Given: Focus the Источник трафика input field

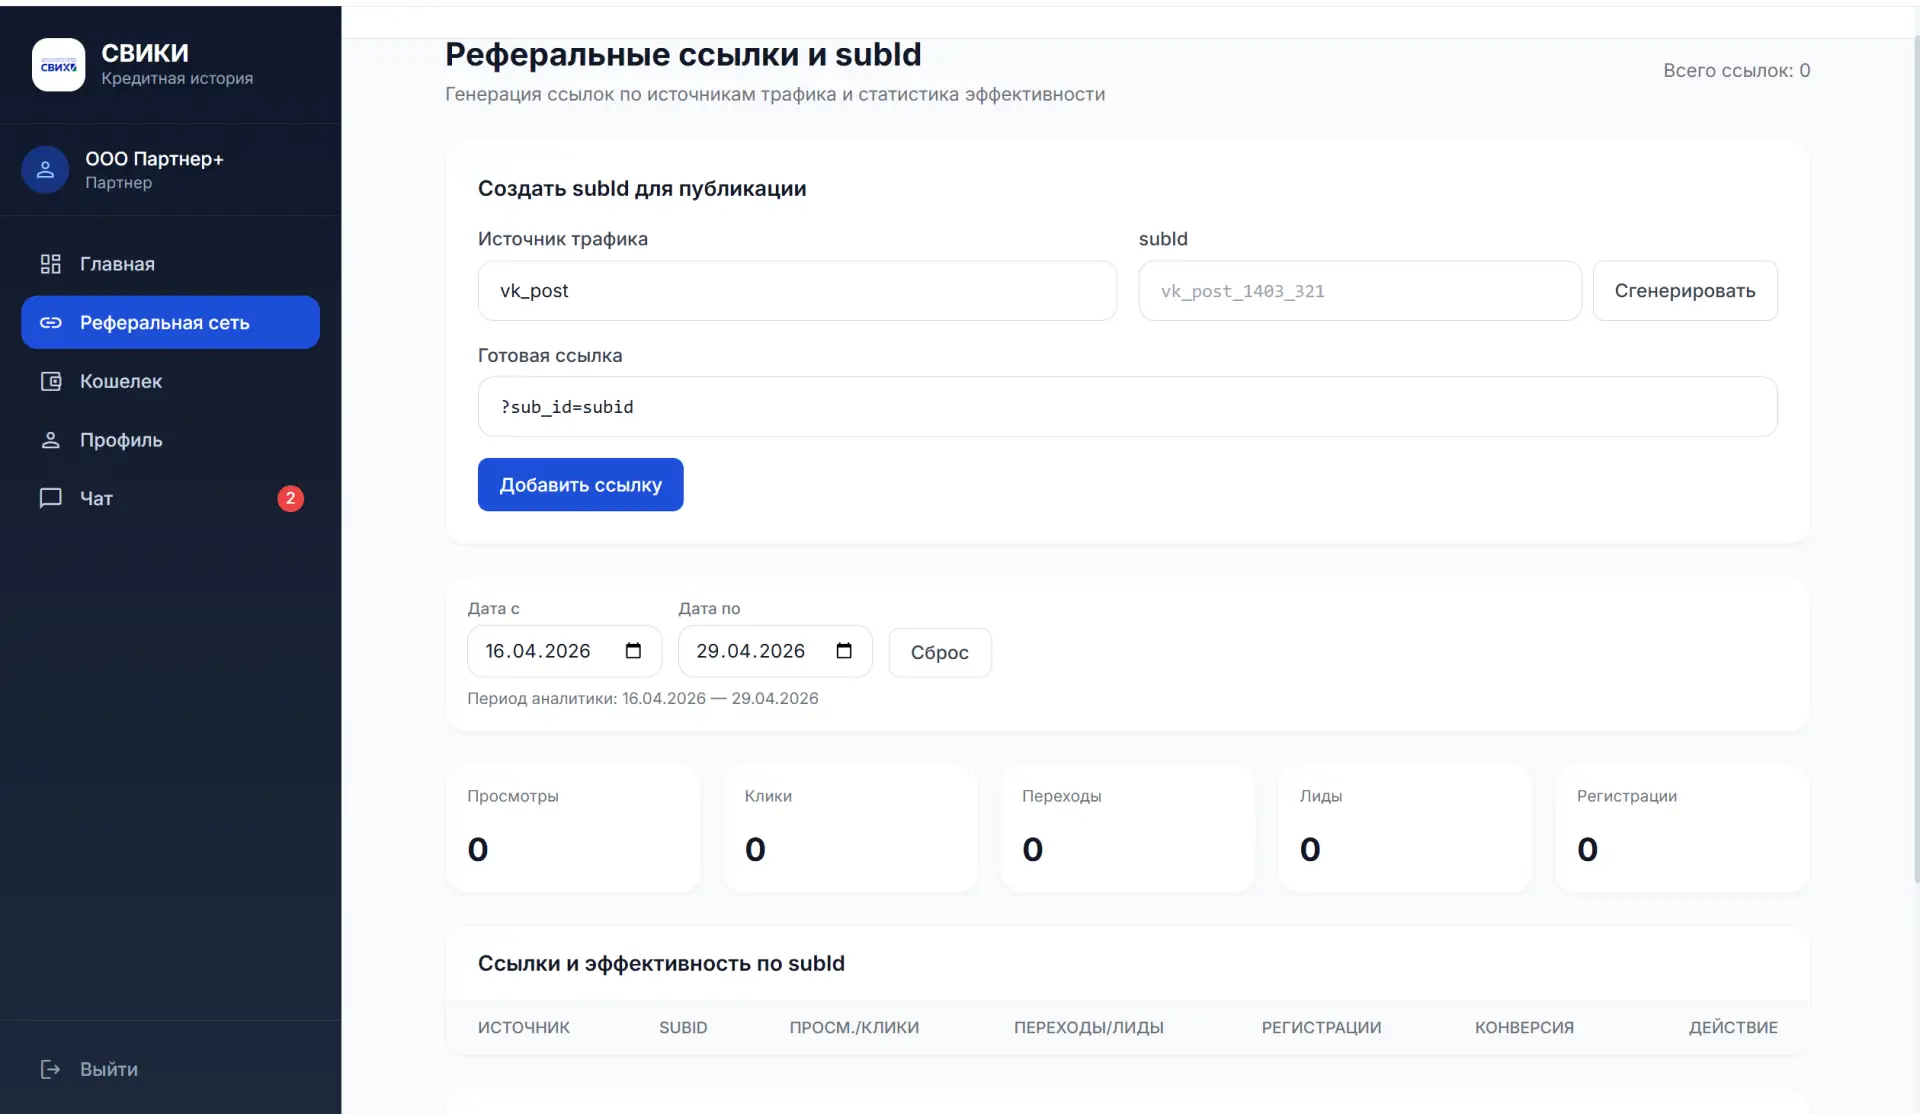Looking at the screenshot, I should pos(797,291).
